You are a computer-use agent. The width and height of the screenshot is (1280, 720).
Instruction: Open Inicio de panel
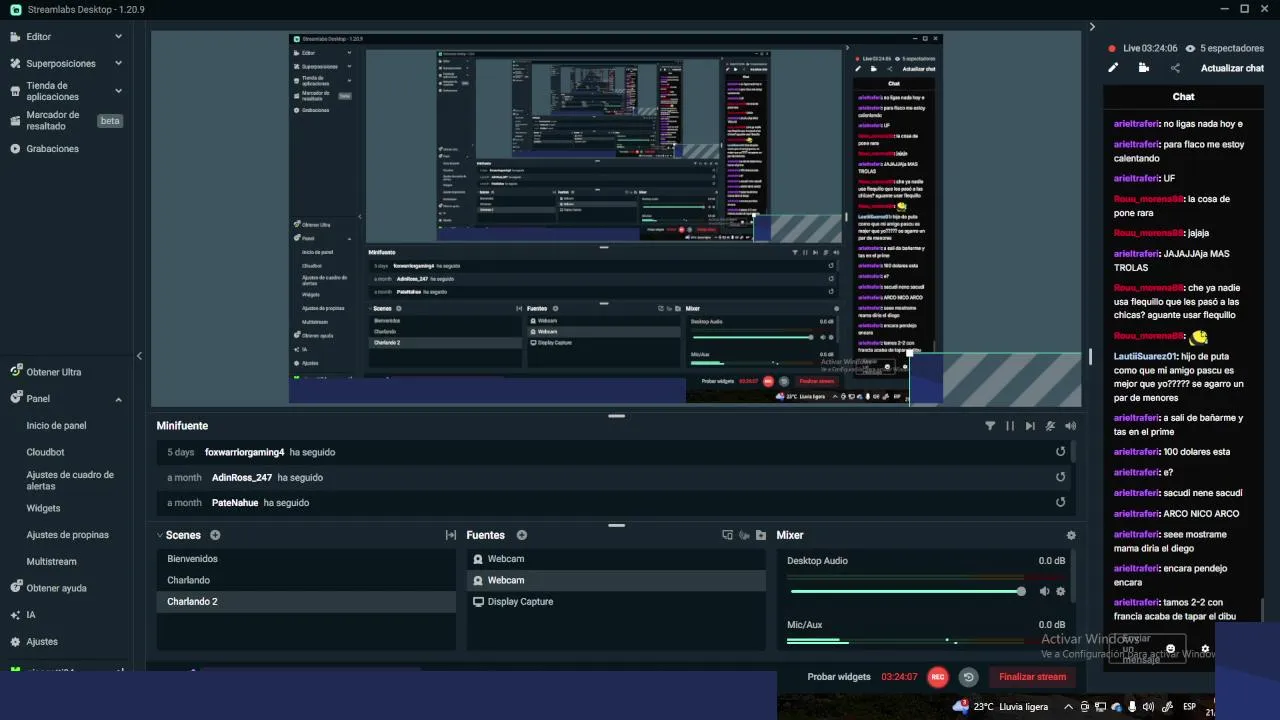pyautogui.click(x=56, y=426)
